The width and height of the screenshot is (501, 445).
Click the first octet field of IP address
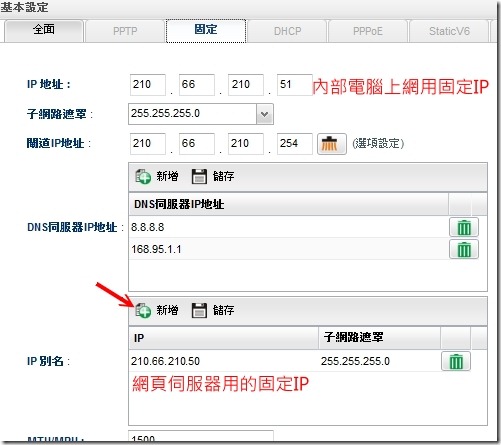[x=148, y=85]
